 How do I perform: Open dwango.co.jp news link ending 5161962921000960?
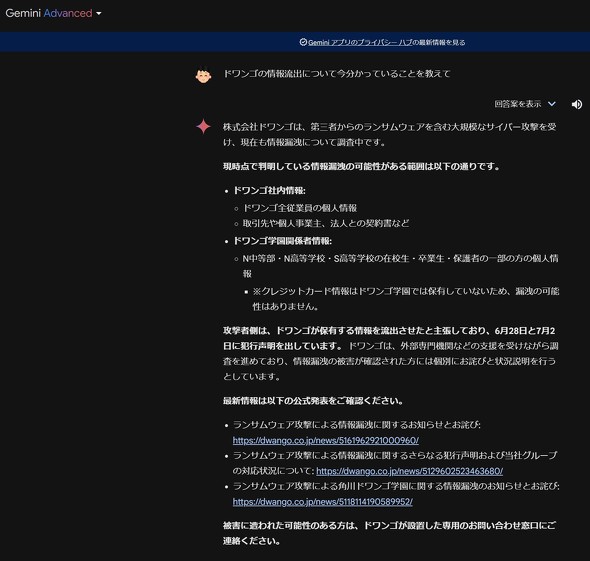pos(325,440)
